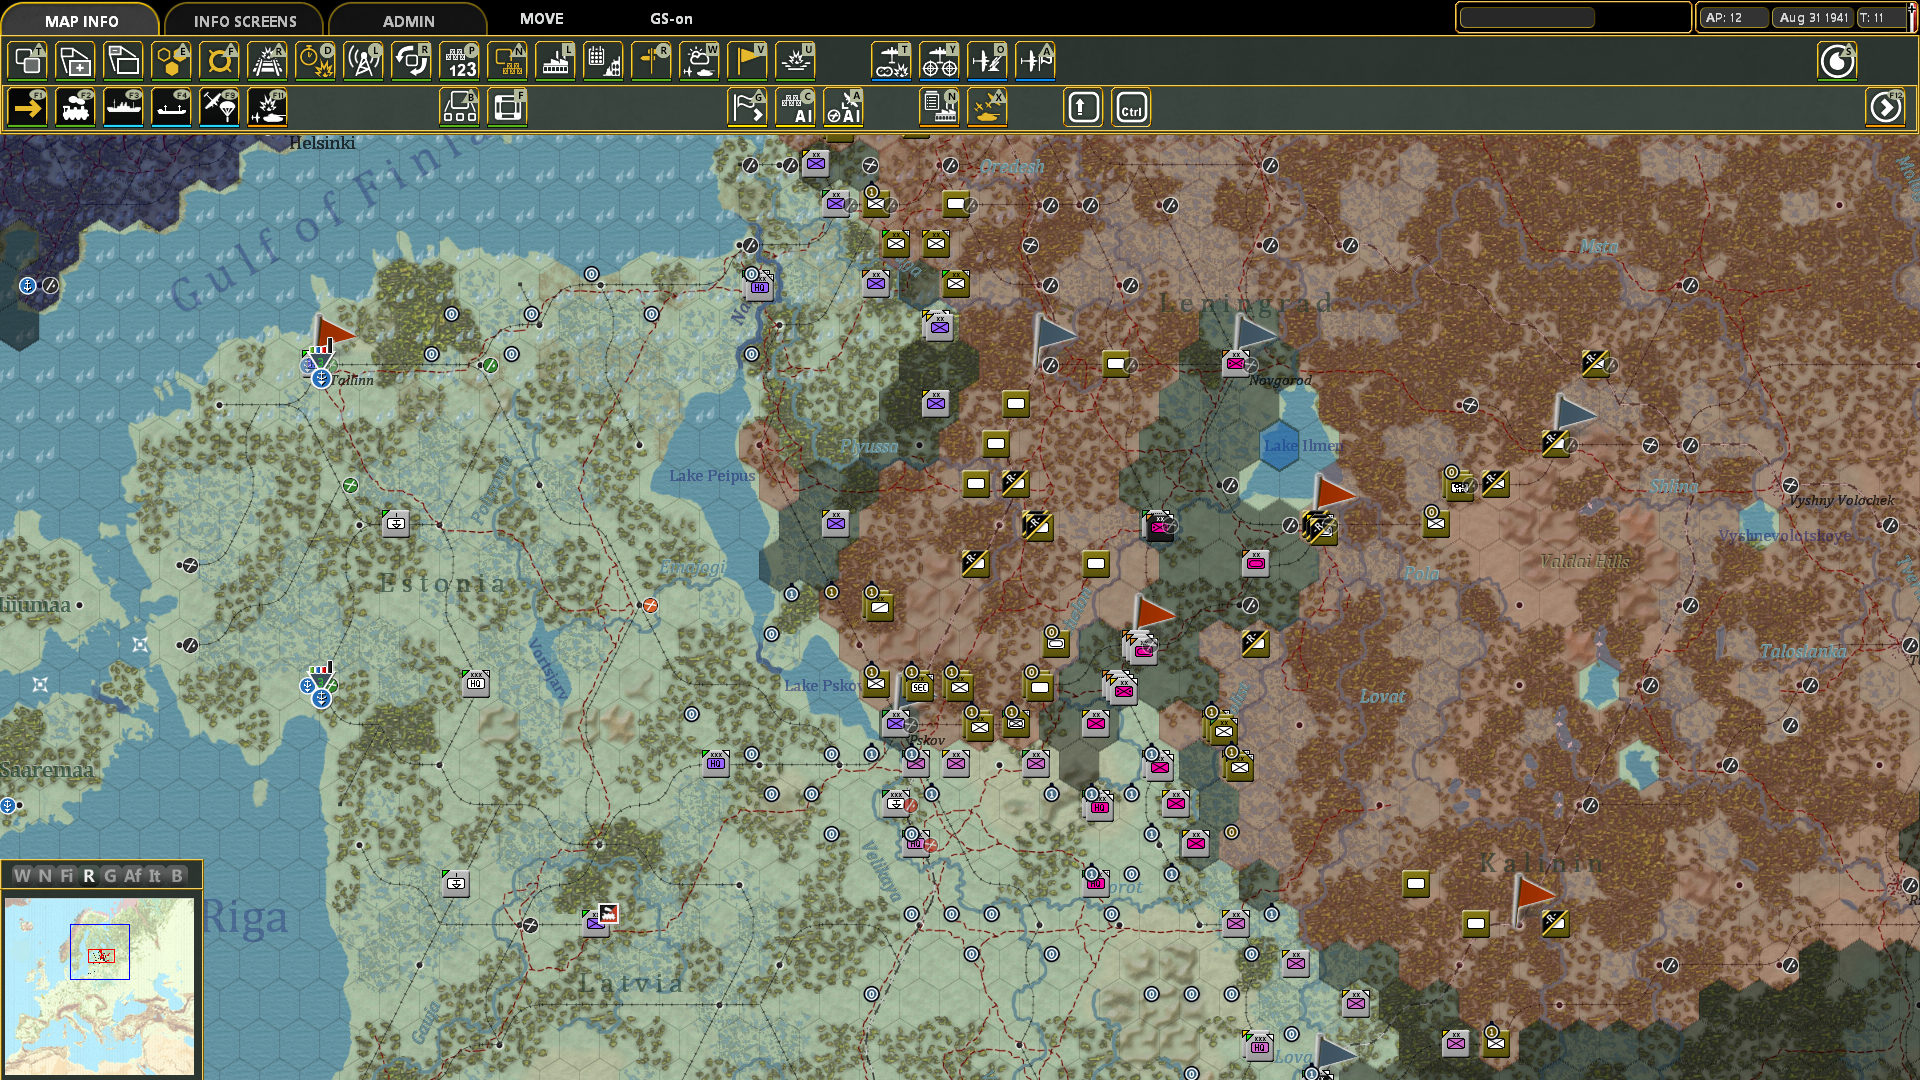This screenshot has width=1920, height=1080.
Task: Toggle the hex grid (hexagons) overlay
Action: coord(171,61)
